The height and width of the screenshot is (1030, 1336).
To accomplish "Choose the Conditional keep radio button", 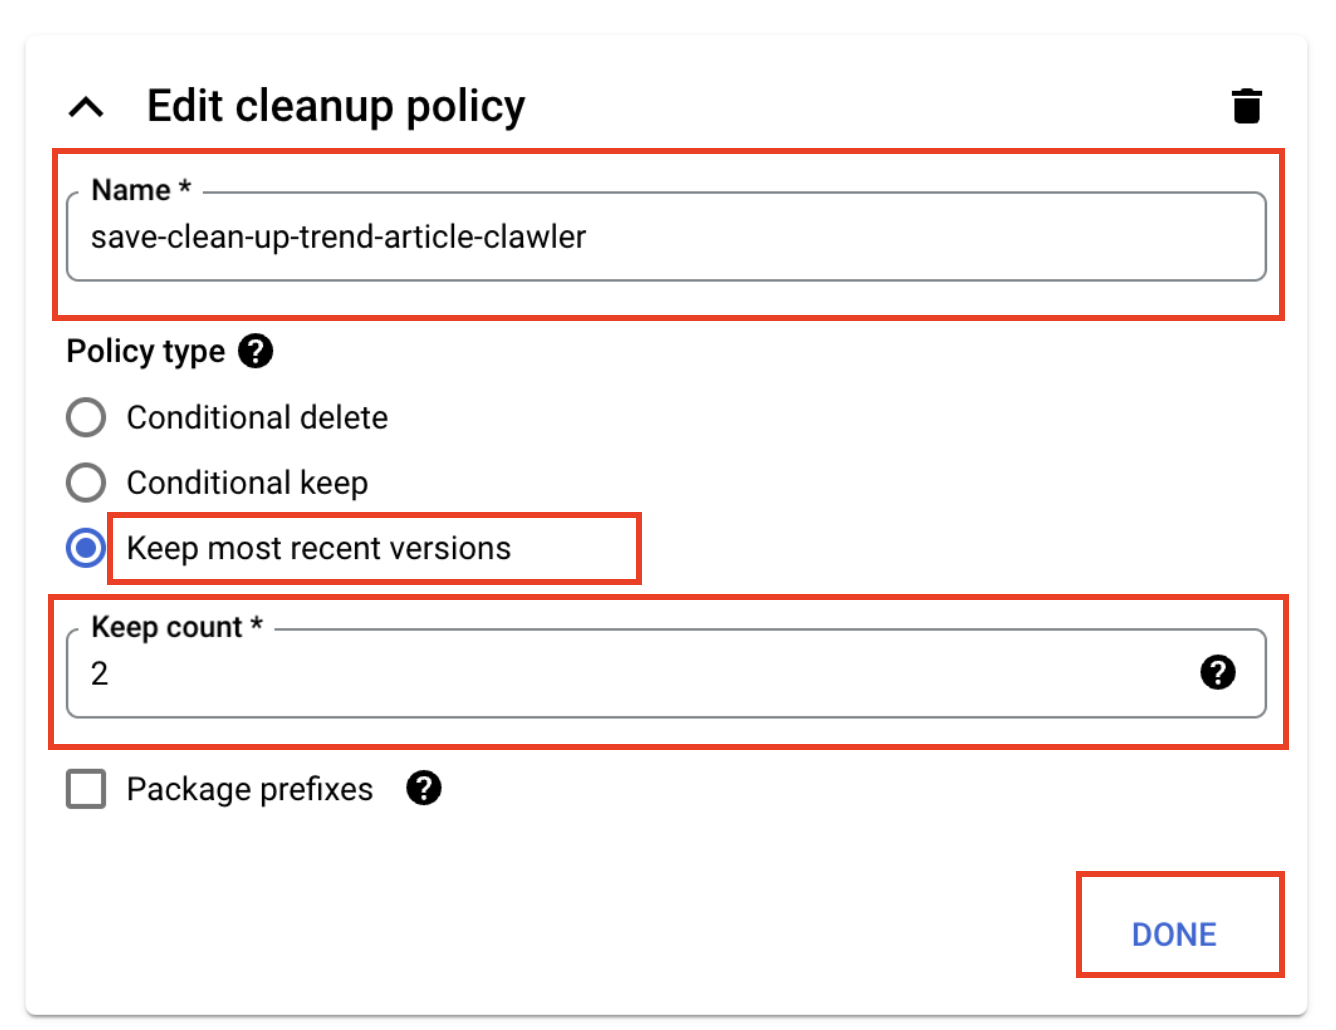I will 86,483.
